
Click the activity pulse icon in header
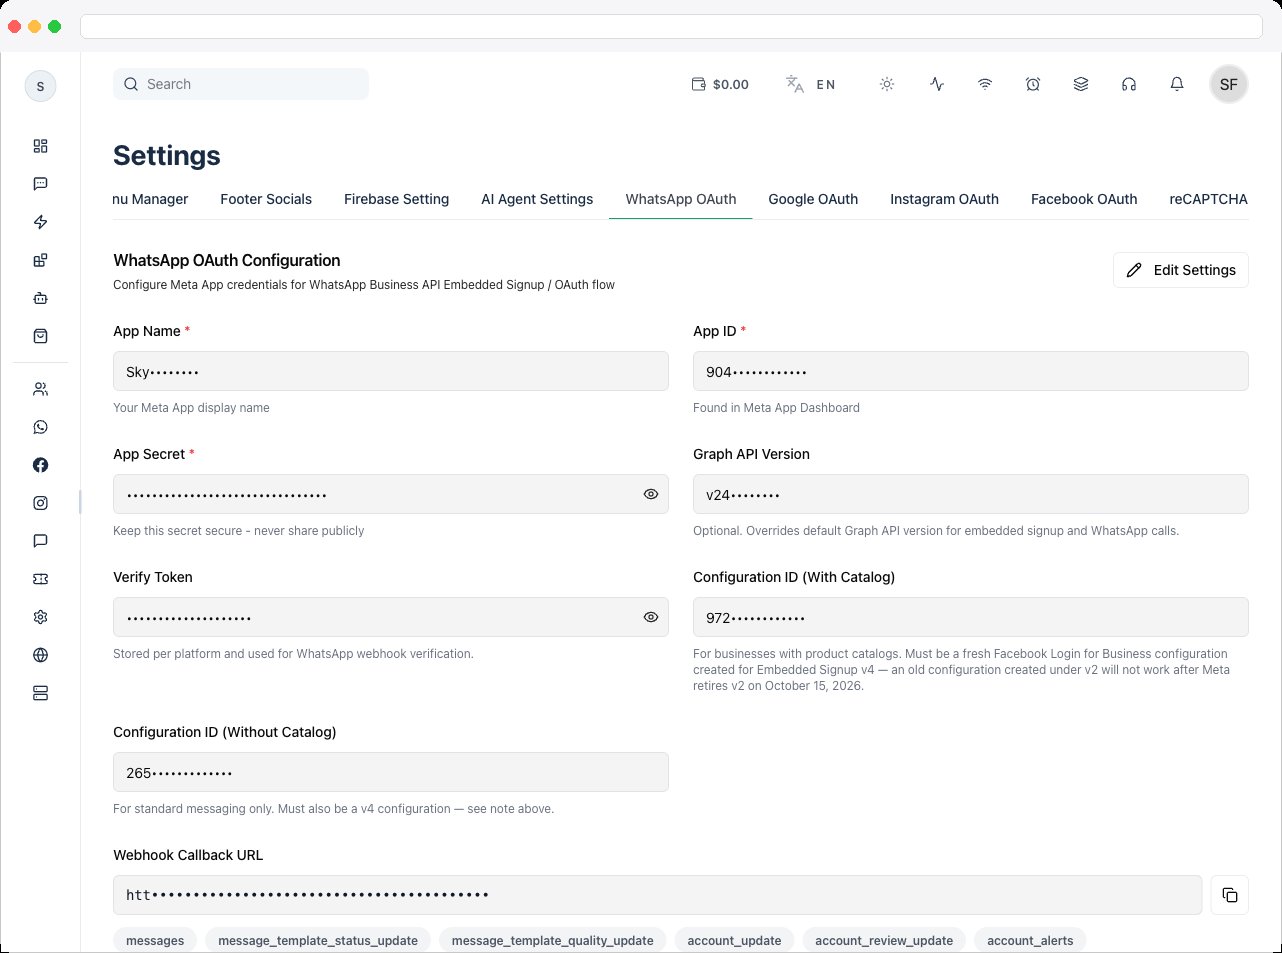tap(937, 84)
